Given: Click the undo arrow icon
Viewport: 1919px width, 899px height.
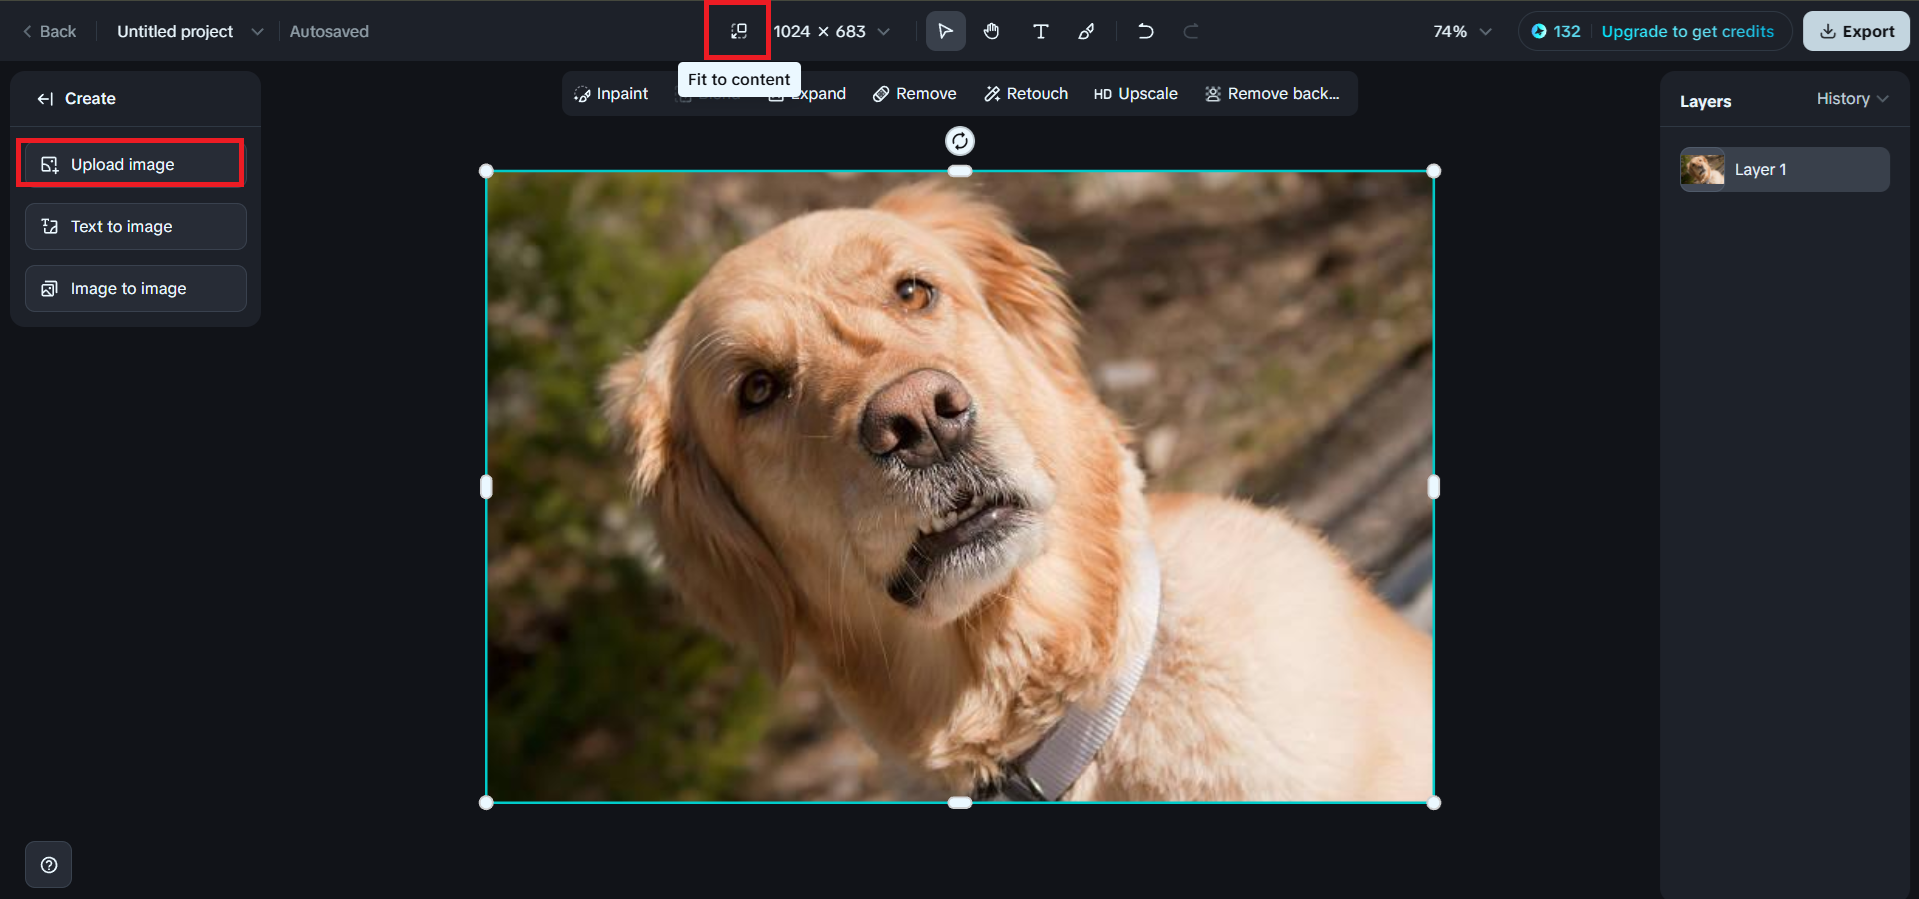Looking at the screenshot, I should click(1146, 31).
